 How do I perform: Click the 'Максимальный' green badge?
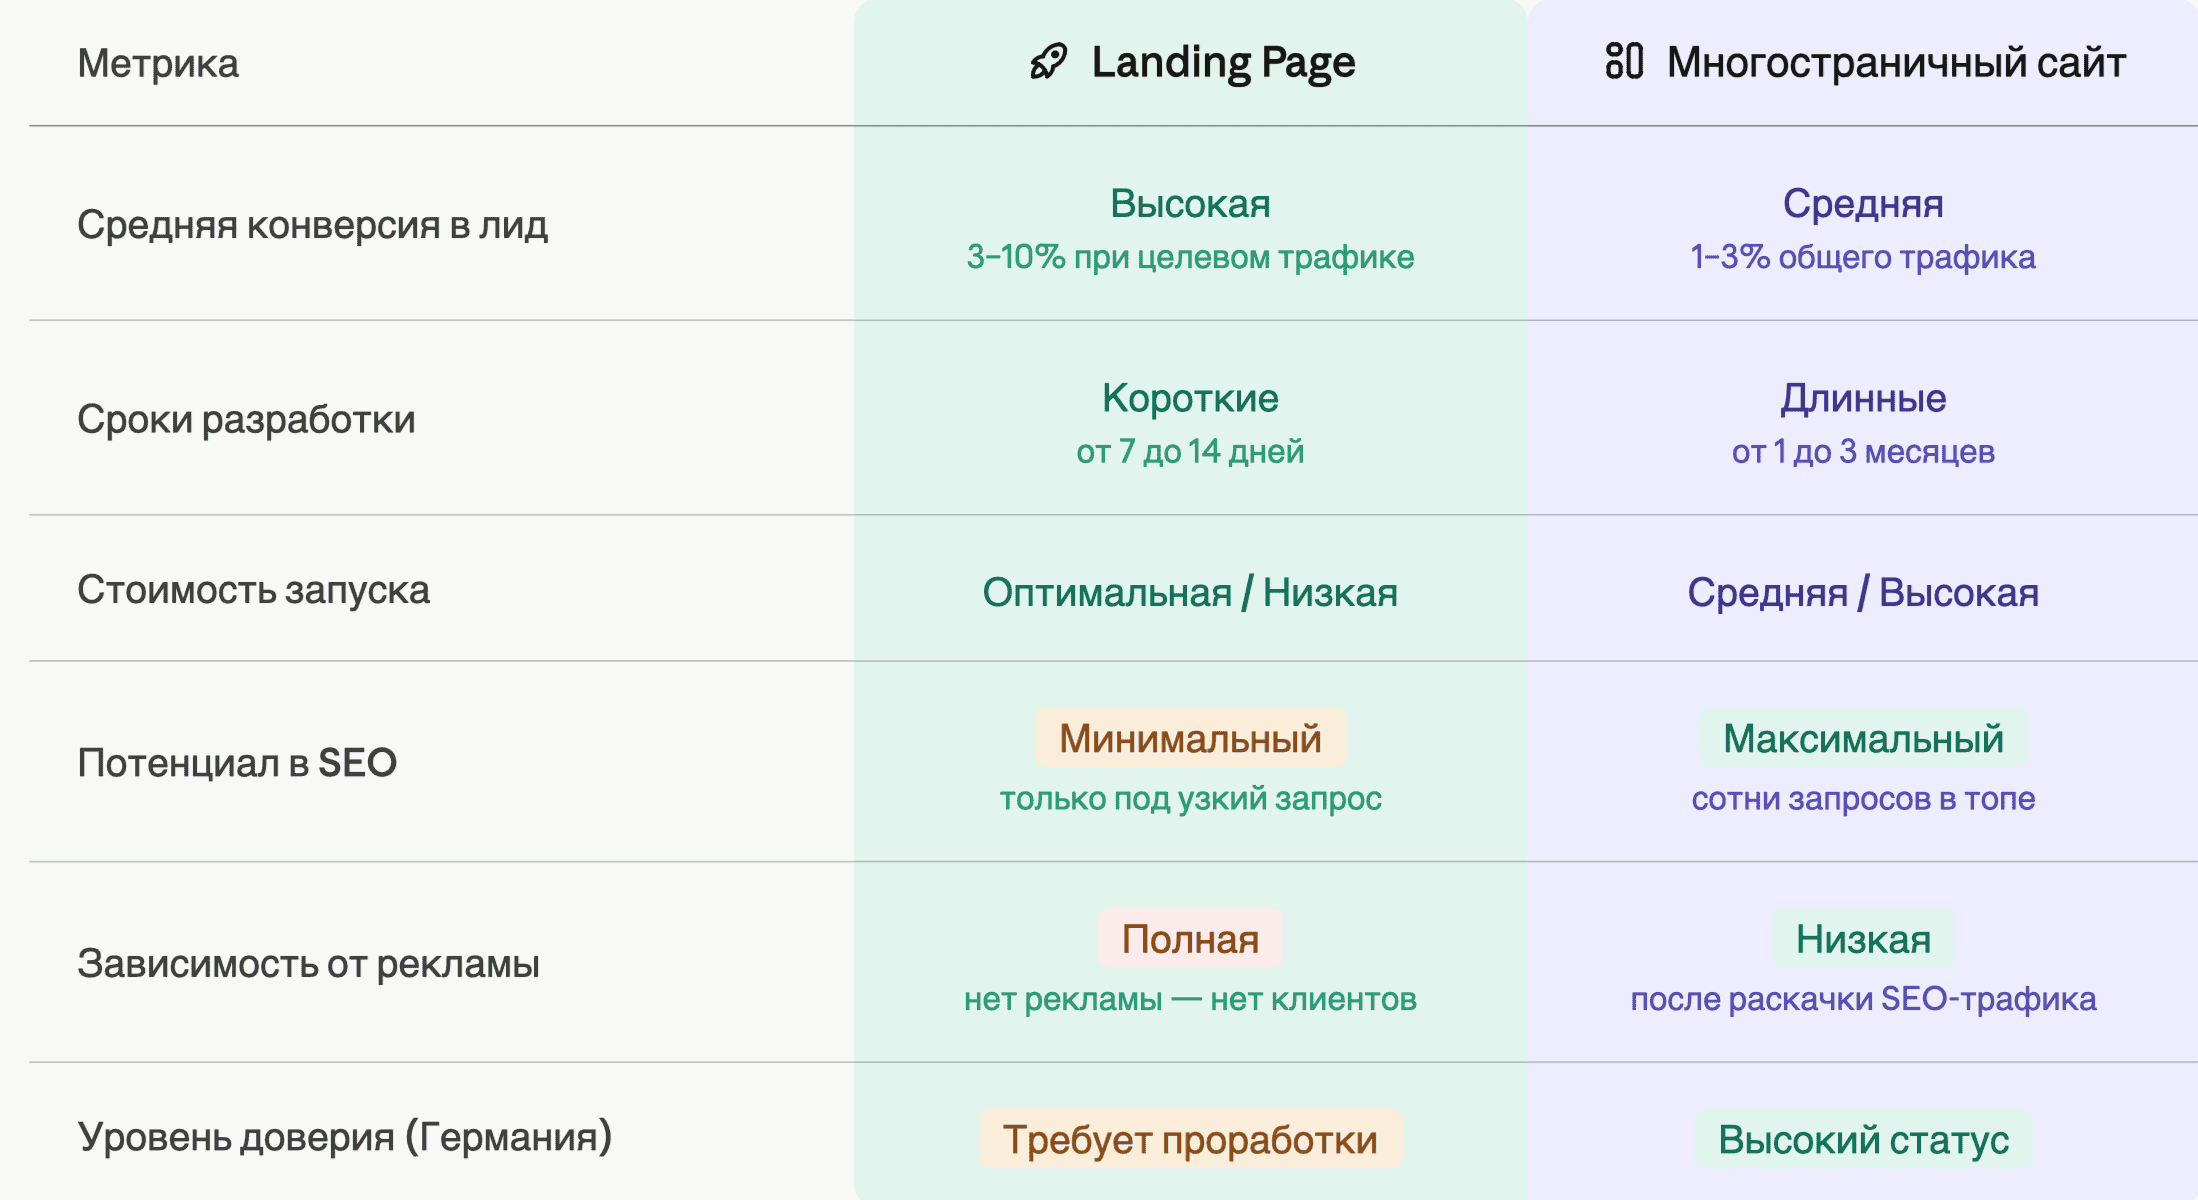(x=1863, y=738)
